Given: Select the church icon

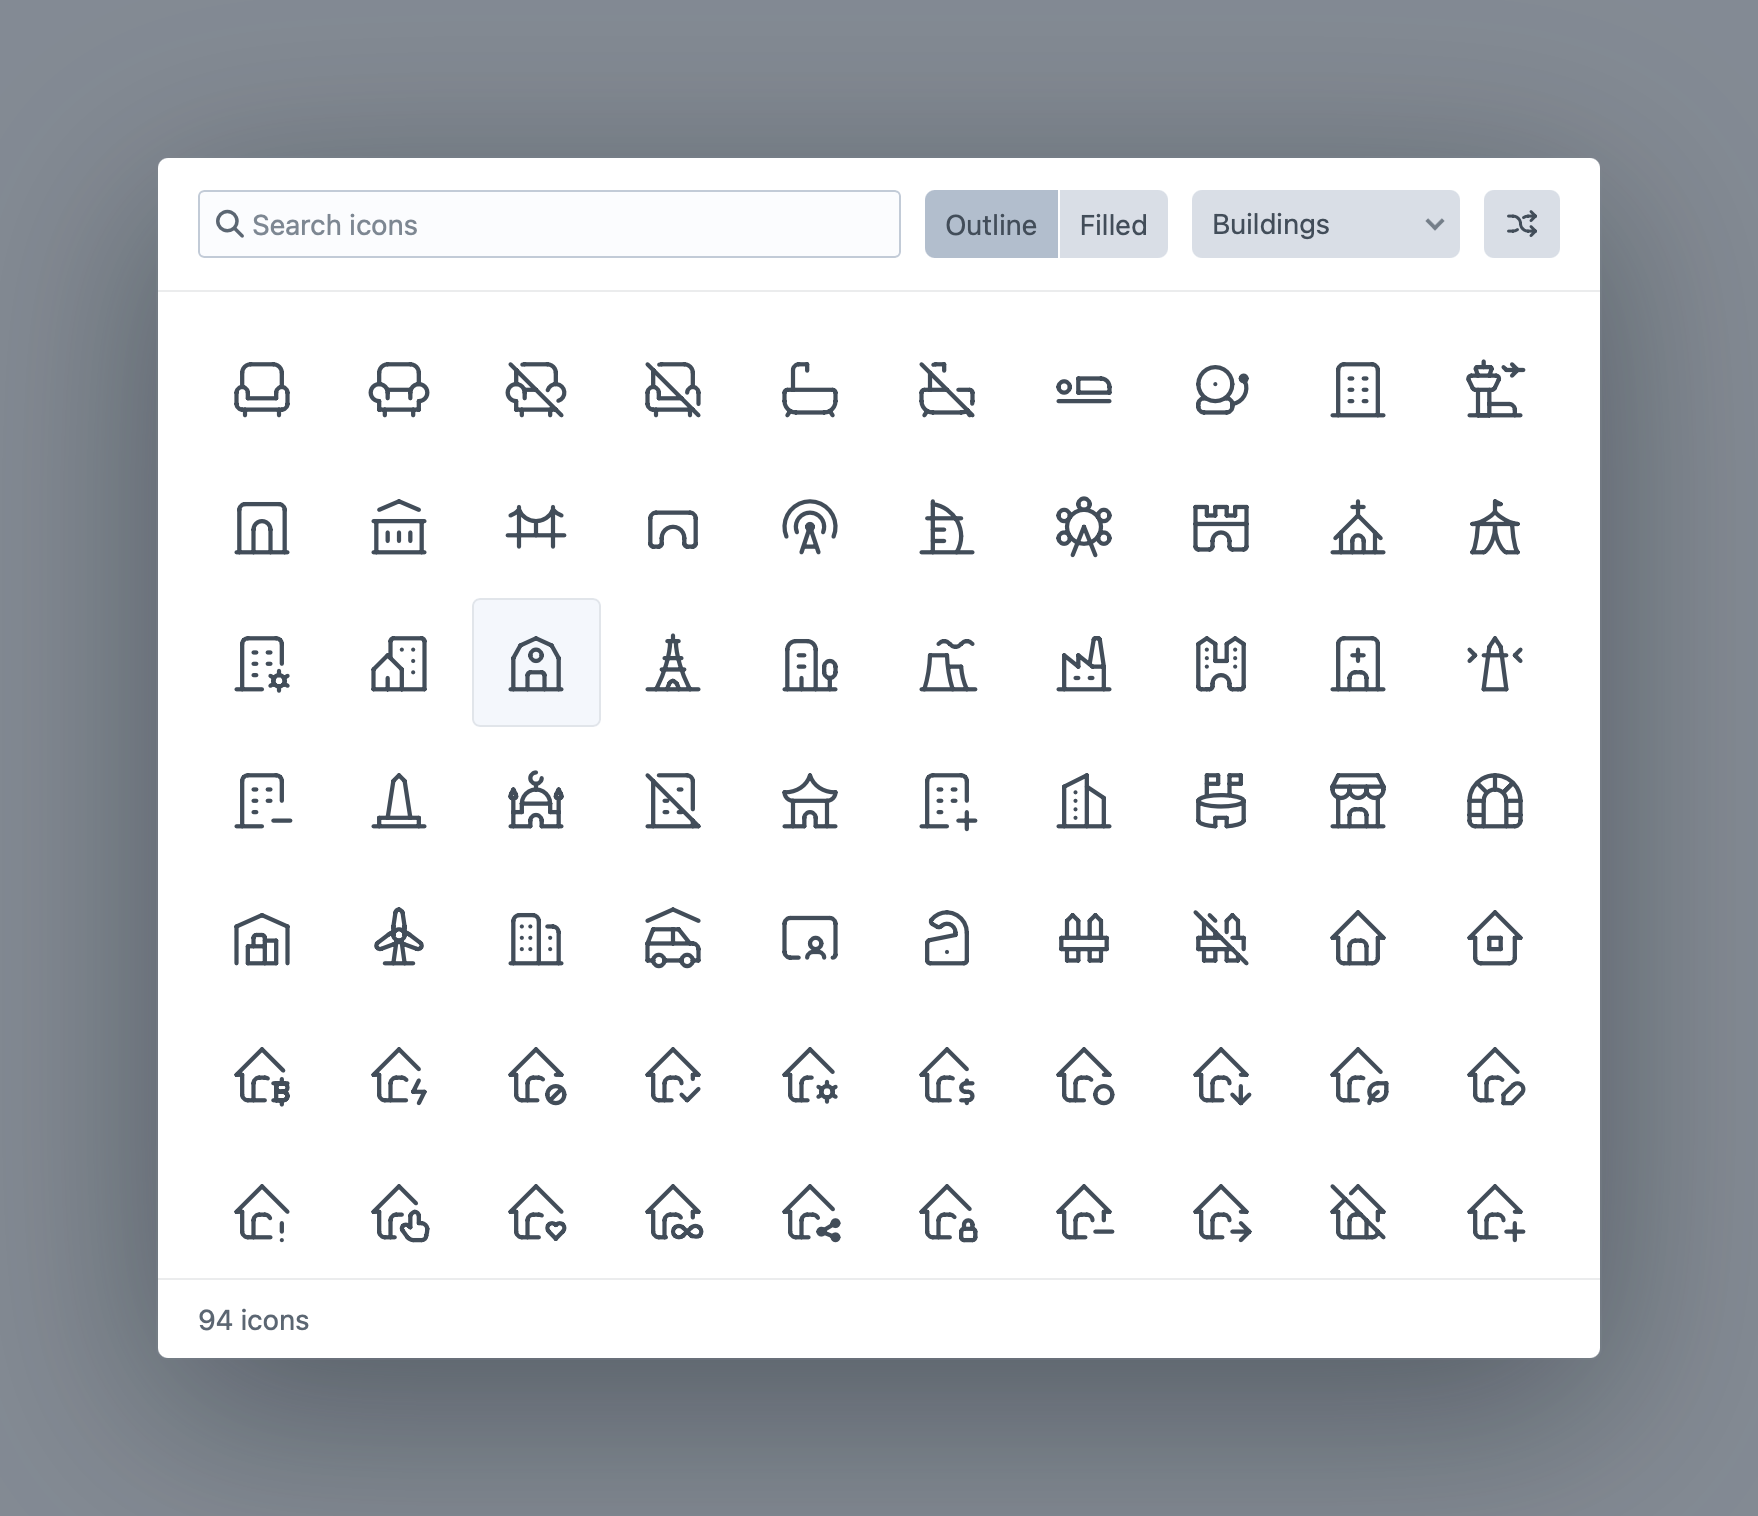Looking at the screenshot, I should (x=1358, y=526).
